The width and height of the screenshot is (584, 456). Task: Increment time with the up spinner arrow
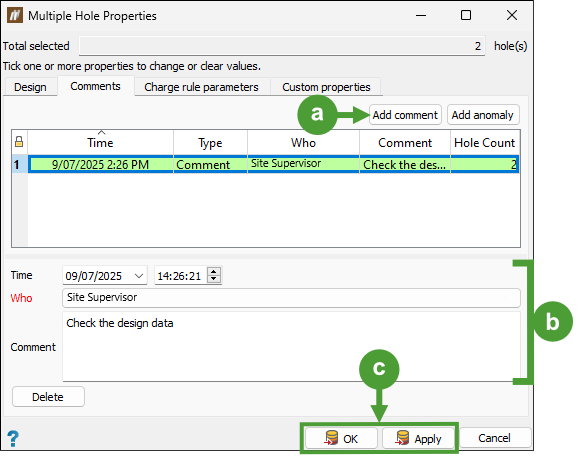tap(214, 272)
